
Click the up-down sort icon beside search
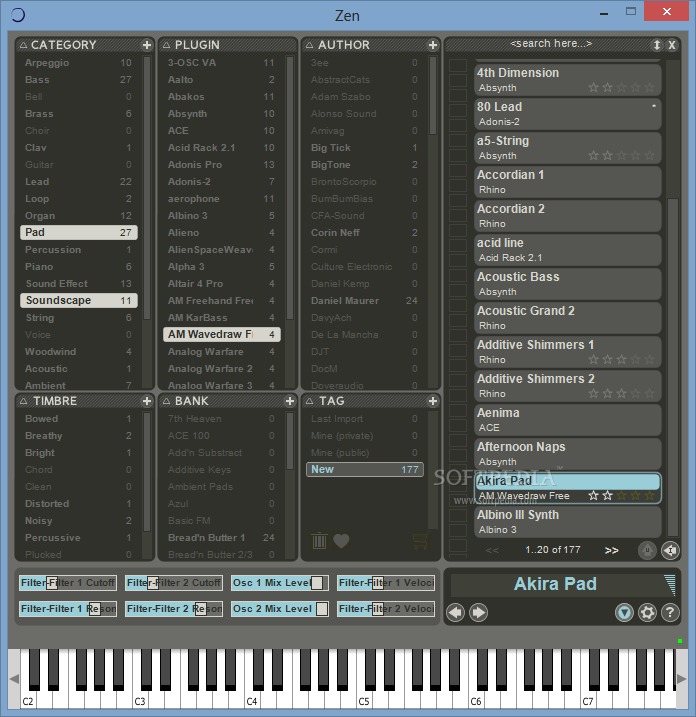tap(657, 45)
